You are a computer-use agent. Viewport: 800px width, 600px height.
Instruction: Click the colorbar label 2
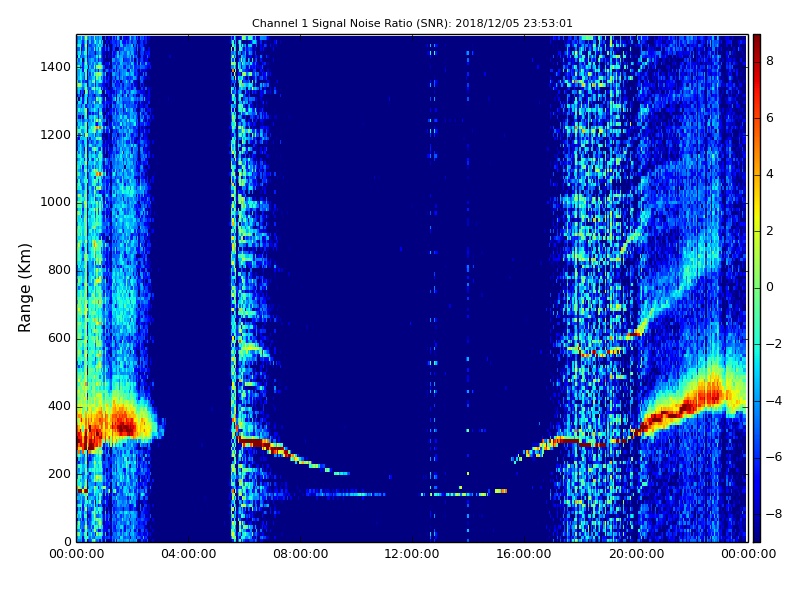[x=770, y=231]
